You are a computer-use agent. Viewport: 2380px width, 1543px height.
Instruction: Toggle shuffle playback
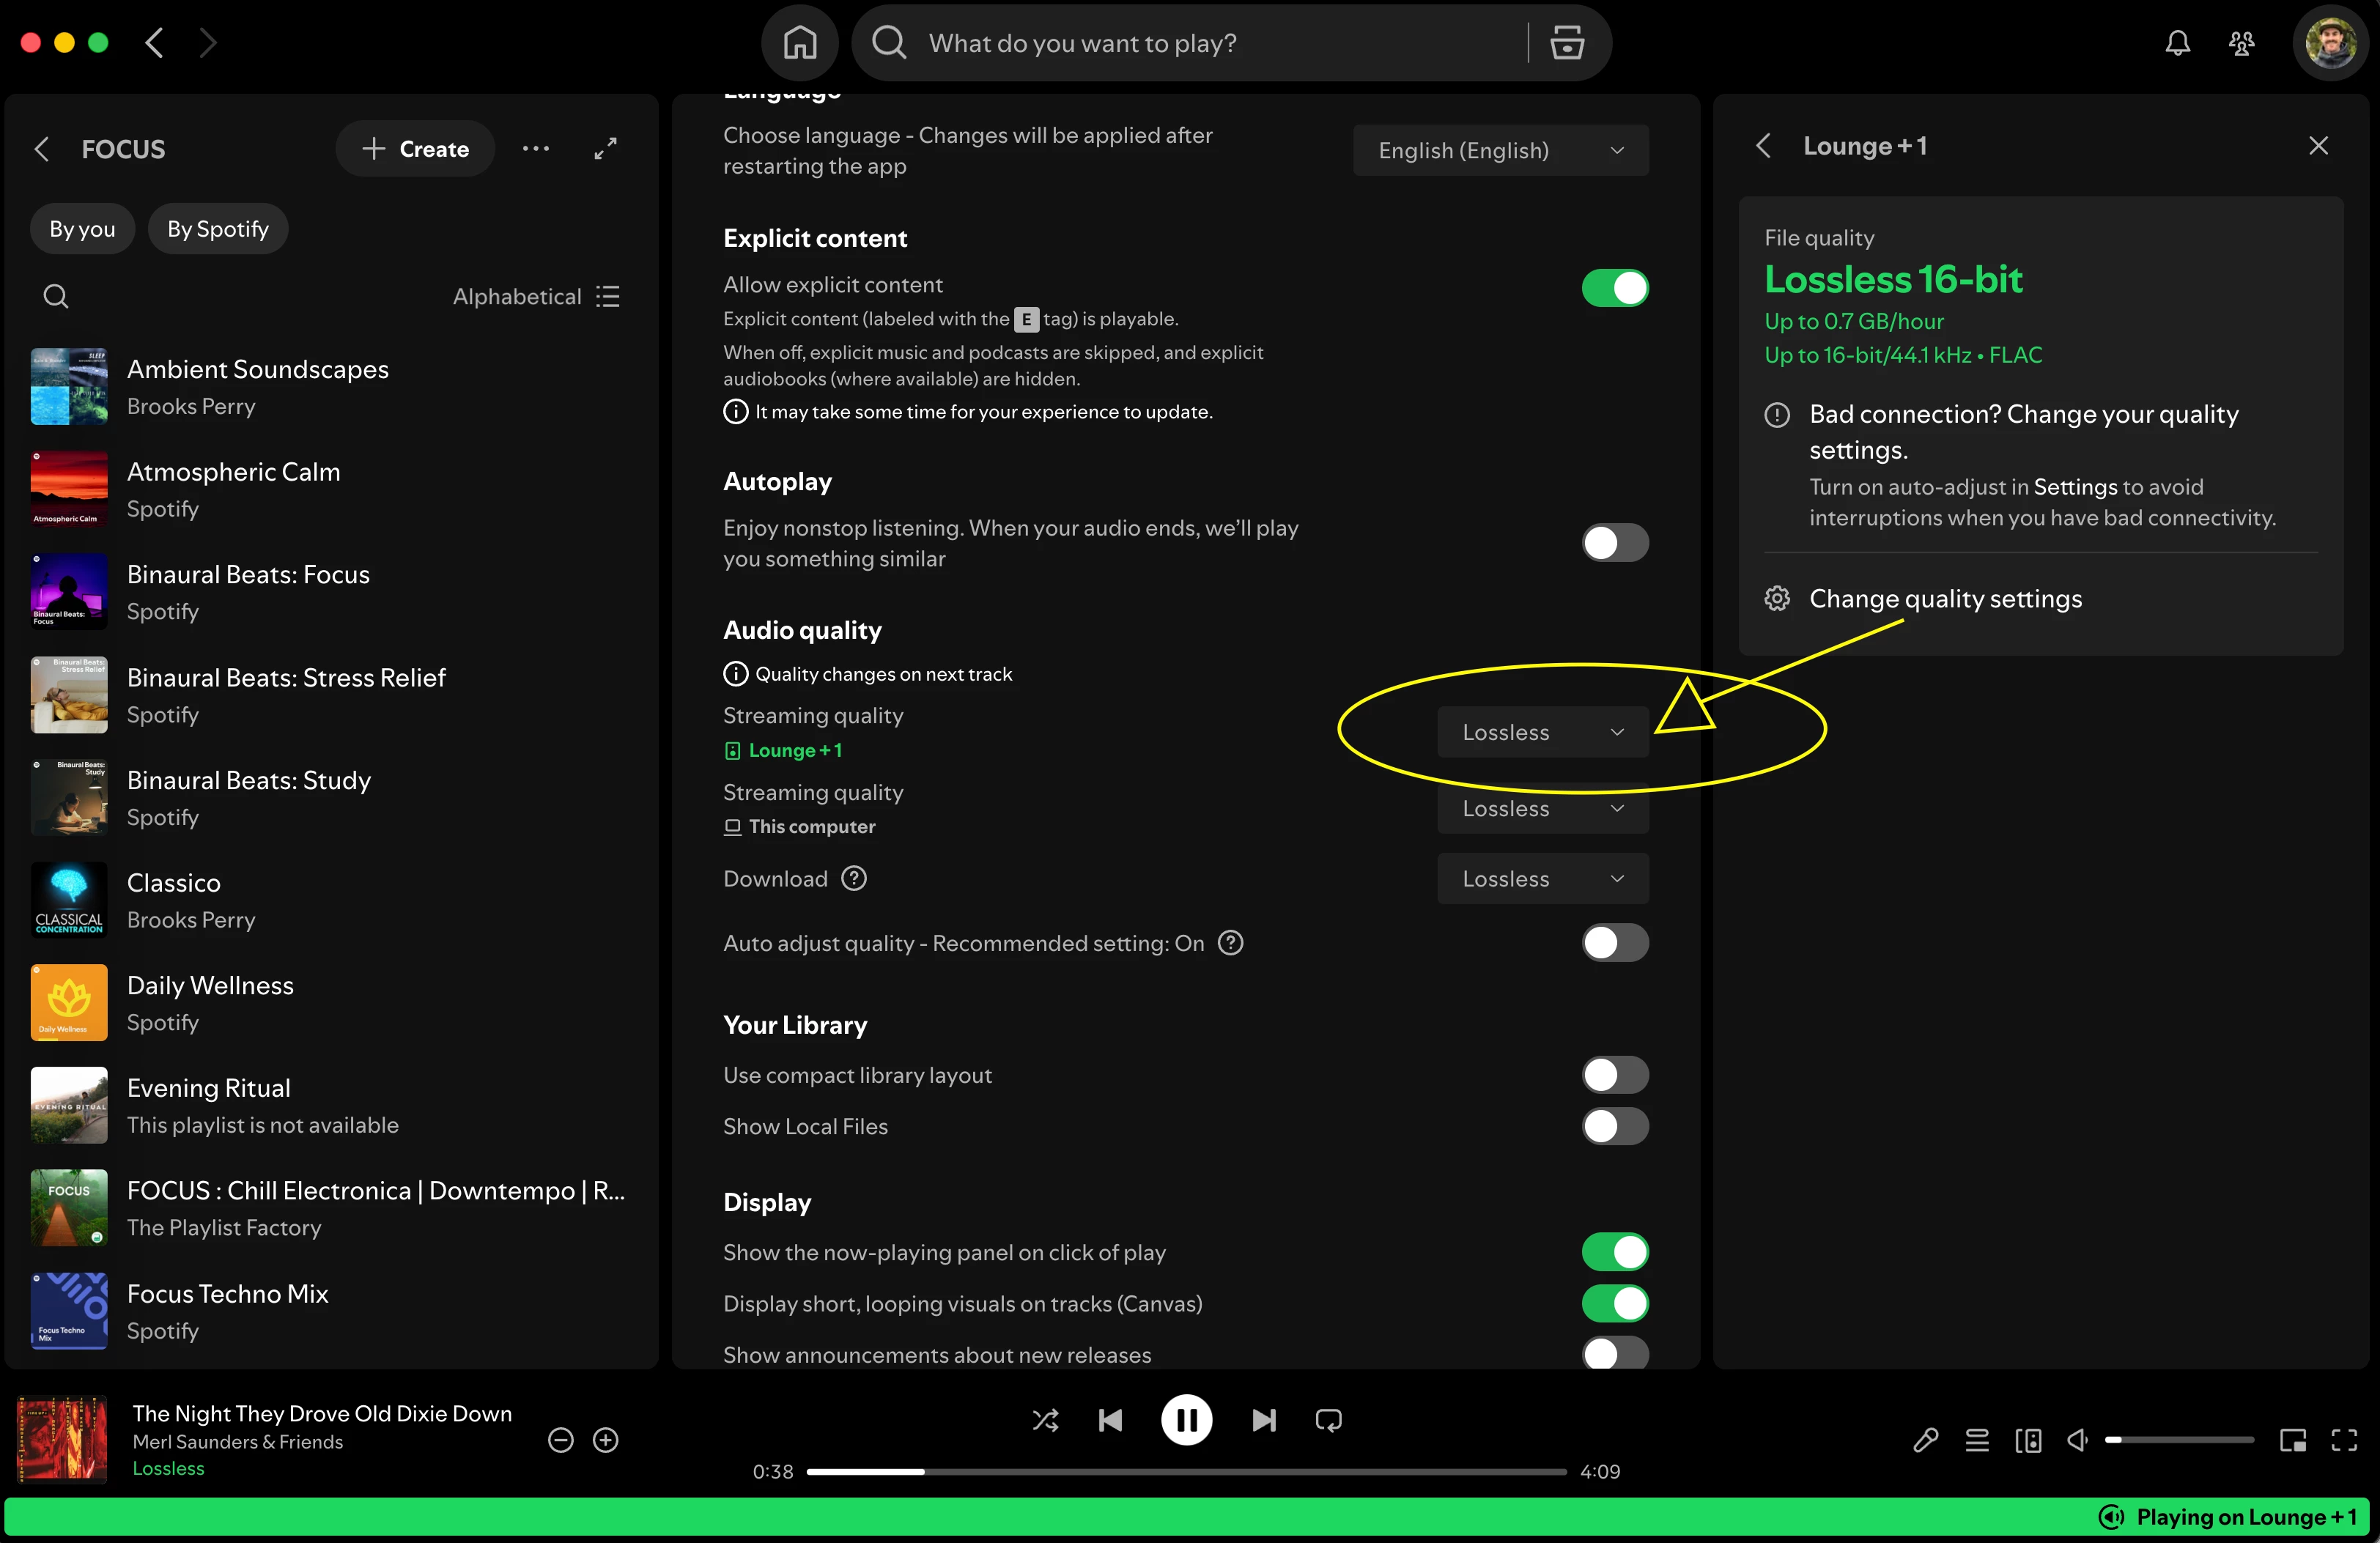point(1045,1420)
